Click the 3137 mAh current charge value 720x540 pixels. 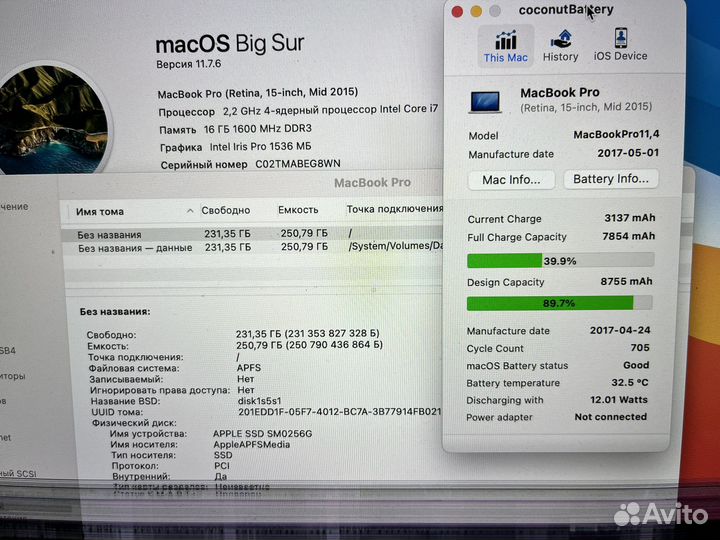pos(630,218)
